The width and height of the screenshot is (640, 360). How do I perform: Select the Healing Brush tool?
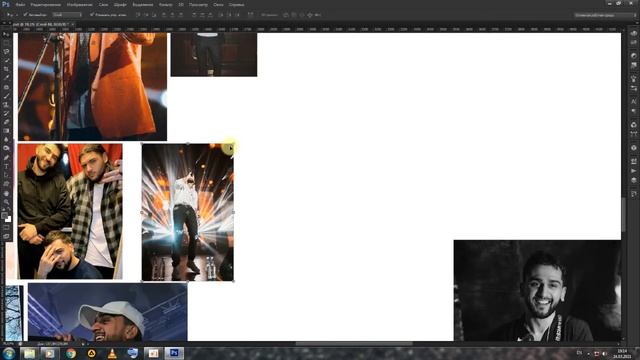(x=6, y=87)
